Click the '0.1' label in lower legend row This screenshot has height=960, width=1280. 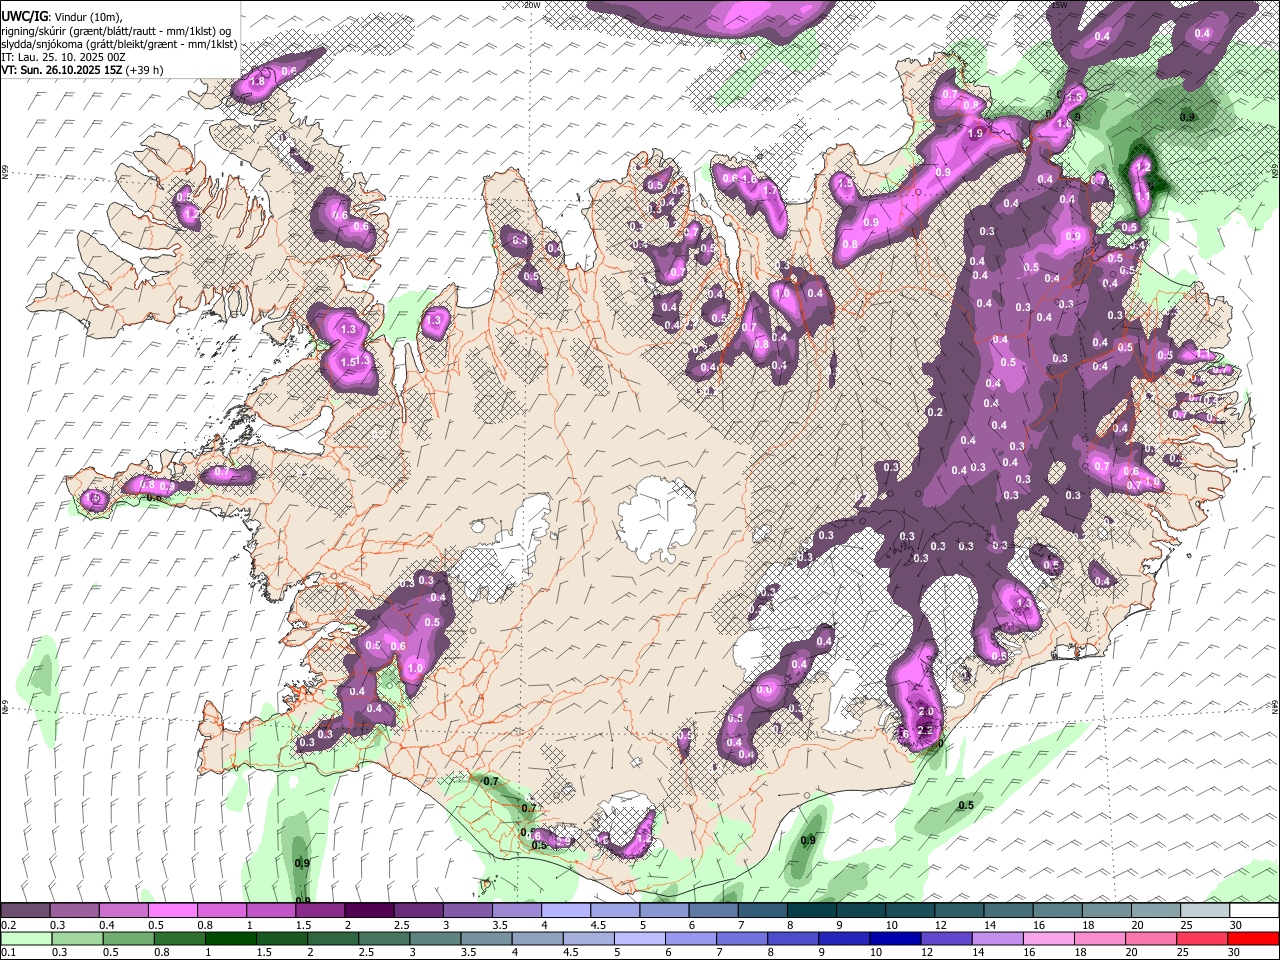coord(9,952)
